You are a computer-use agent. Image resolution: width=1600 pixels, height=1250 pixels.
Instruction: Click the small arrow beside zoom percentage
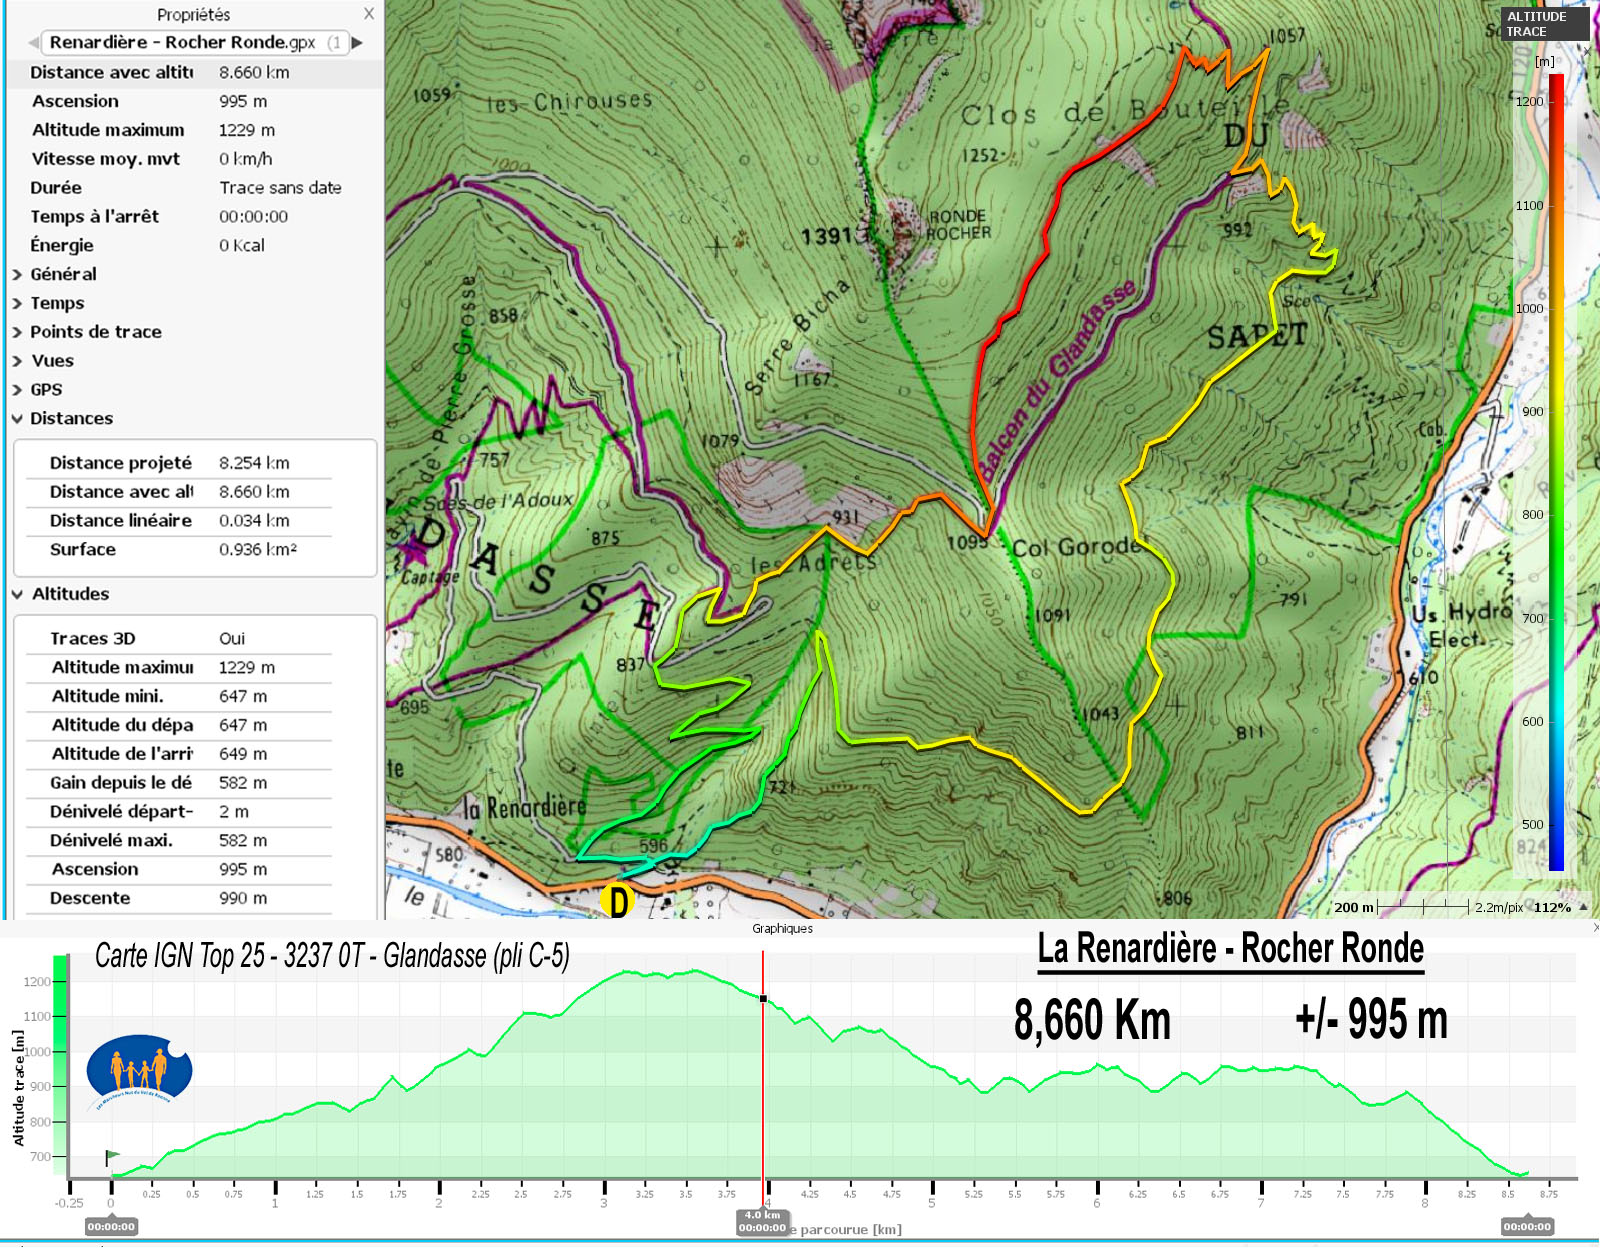(x=1583, y=907)
